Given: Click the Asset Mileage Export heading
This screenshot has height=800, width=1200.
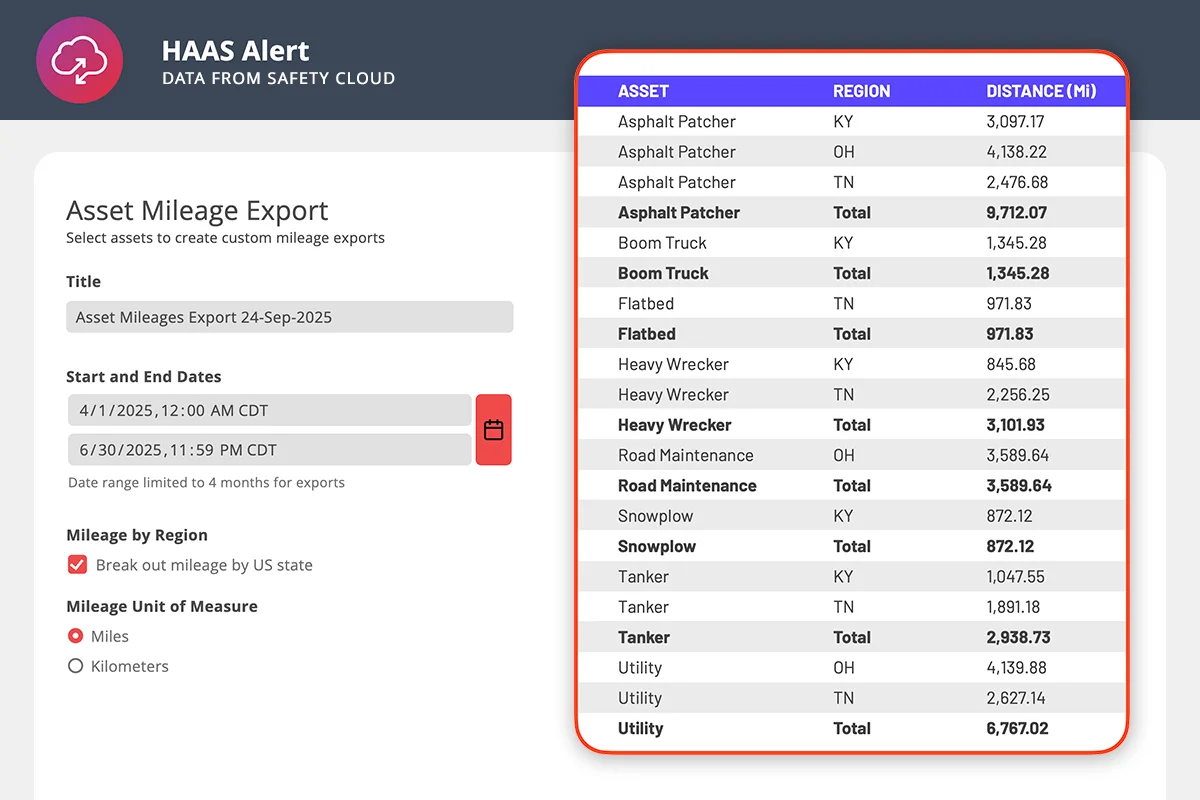Looking at the screenshot, I should pyautogui.click(x=196, y=211).
